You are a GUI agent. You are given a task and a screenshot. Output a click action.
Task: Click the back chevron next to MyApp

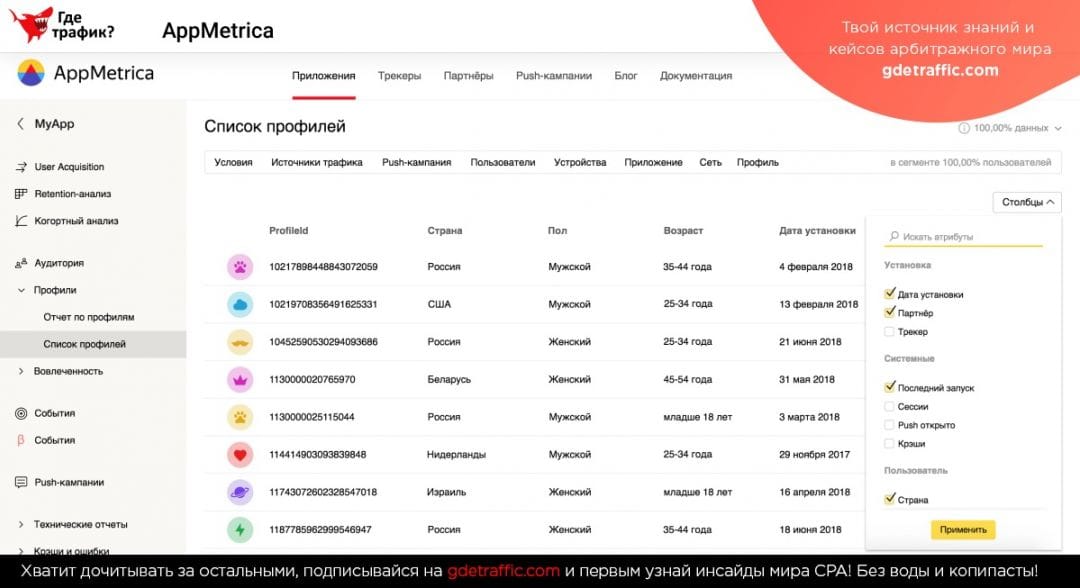tap(20, 124)
